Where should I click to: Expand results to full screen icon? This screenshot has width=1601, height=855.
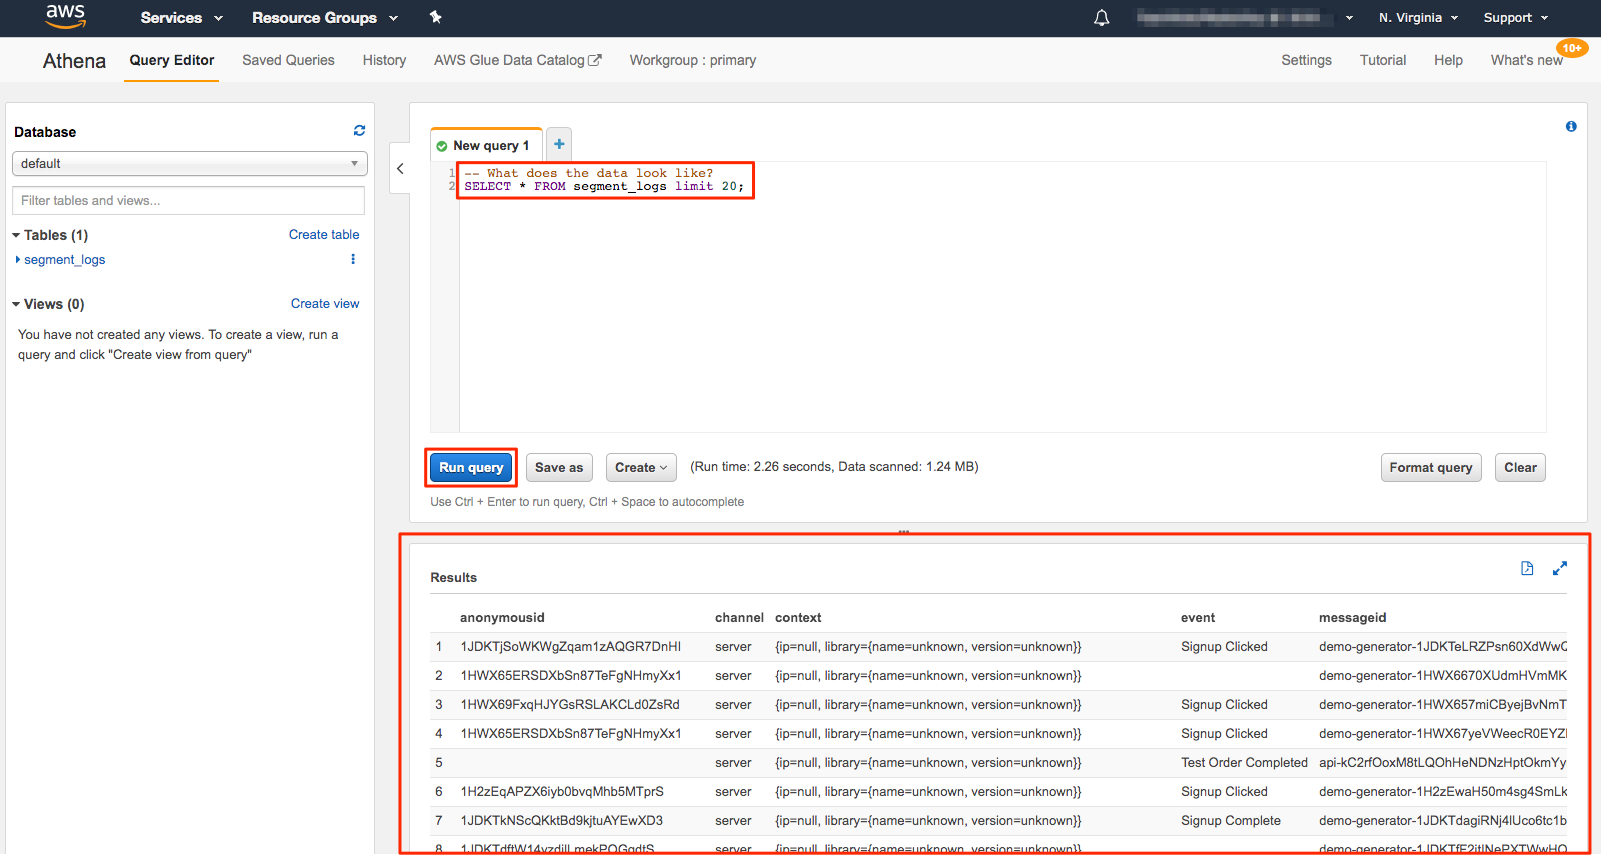[1559, 568]
